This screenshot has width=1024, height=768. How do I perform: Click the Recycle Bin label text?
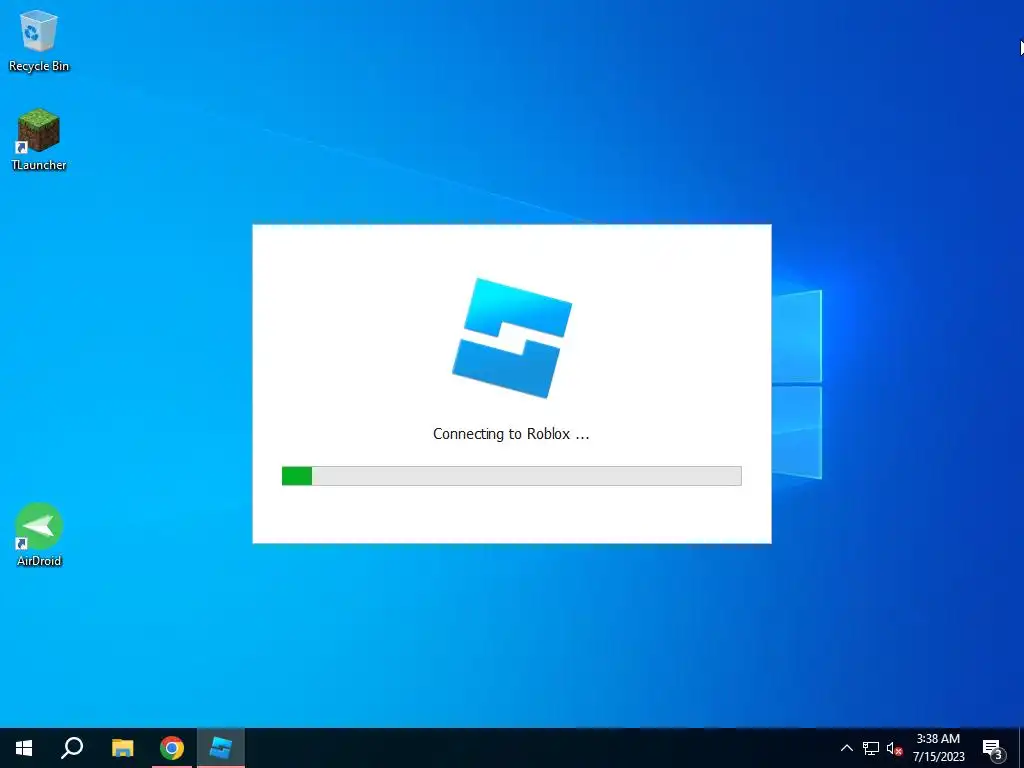39,66
